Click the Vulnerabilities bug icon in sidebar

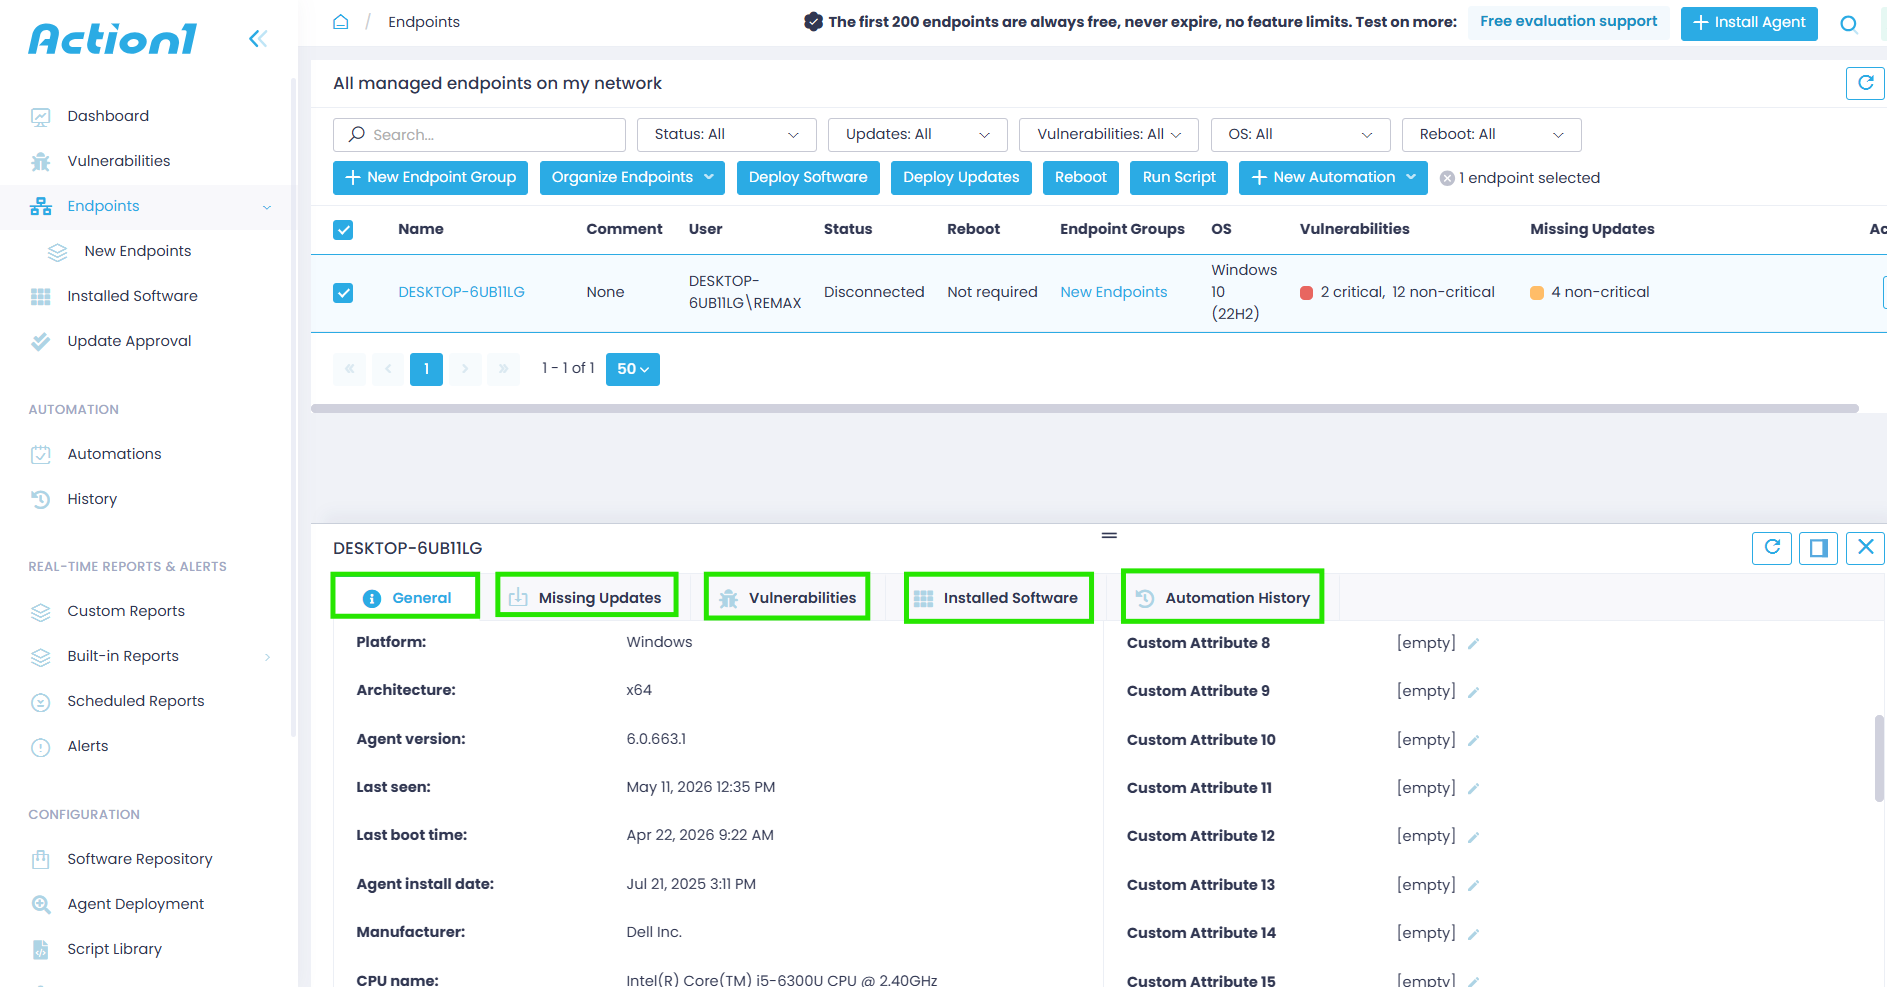41,162
